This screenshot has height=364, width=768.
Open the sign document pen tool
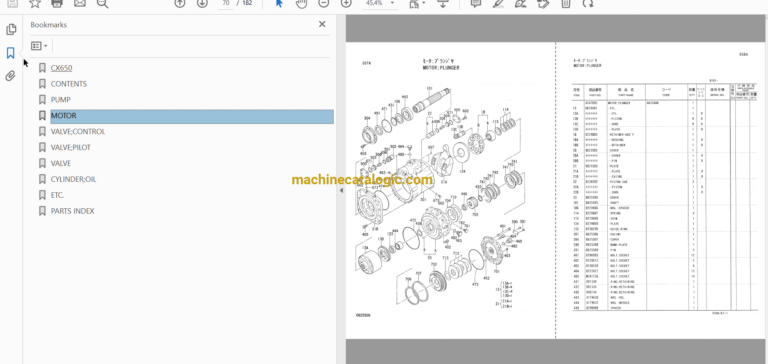(521, 4)
